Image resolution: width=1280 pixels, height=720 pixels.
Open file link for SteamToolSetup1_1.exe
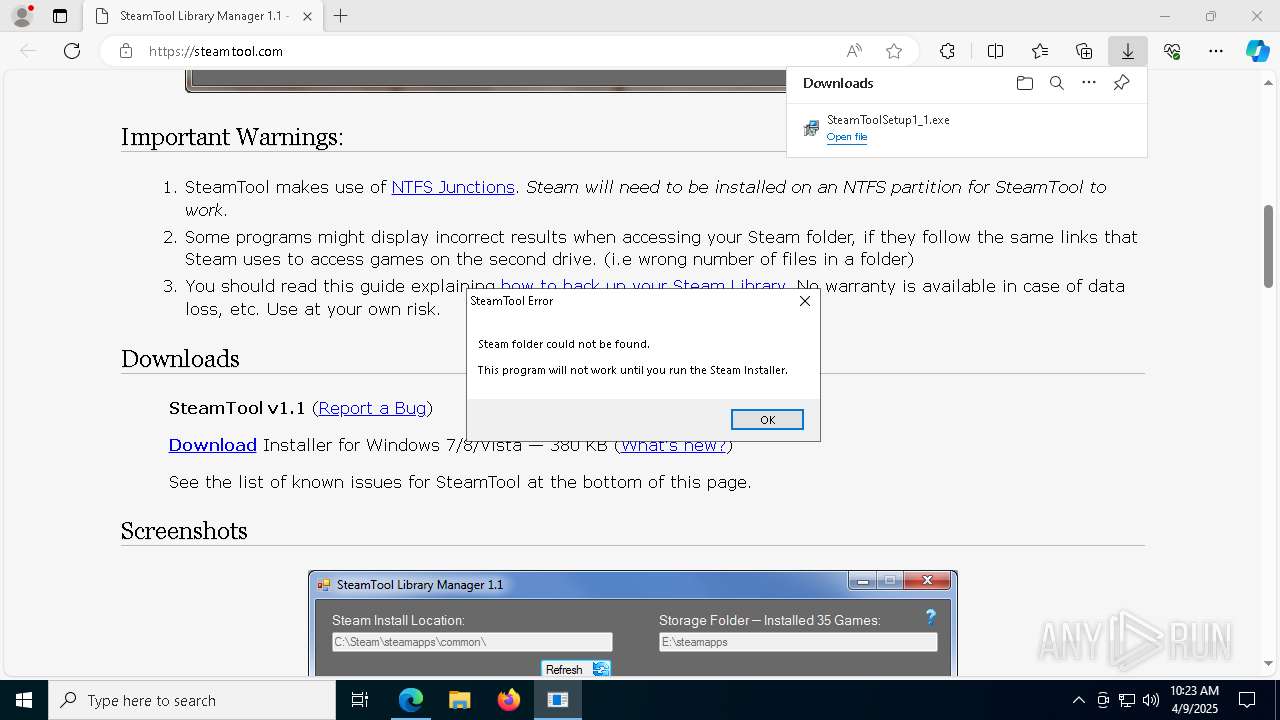pyautogui.click(x=847, y=137)
